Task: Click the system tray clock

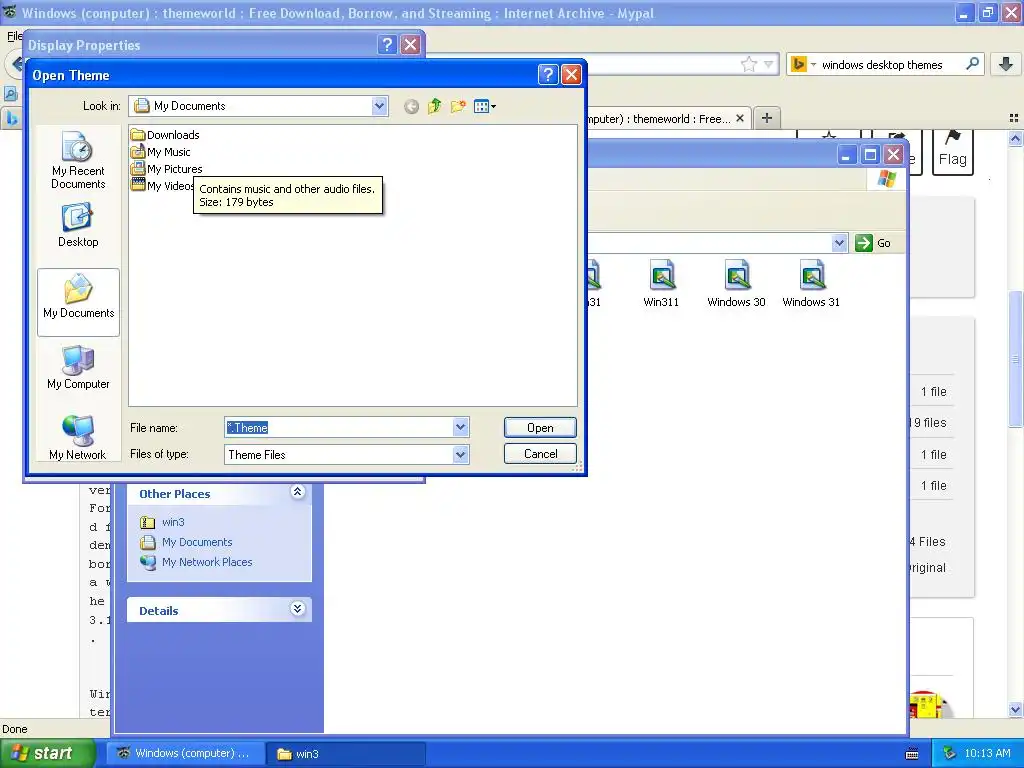Action: [x=987, y=753]
